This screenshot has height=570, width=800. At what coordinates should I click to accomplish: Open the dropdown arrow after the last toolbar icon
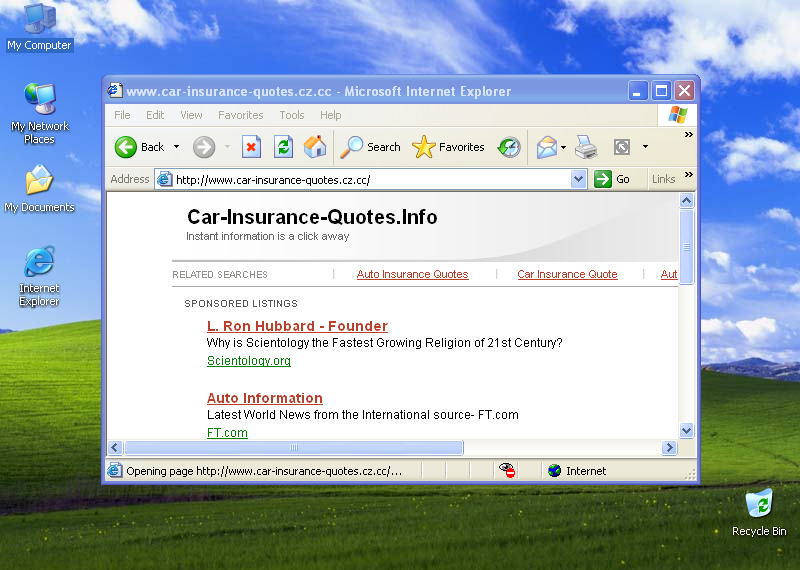pos(645,147)
